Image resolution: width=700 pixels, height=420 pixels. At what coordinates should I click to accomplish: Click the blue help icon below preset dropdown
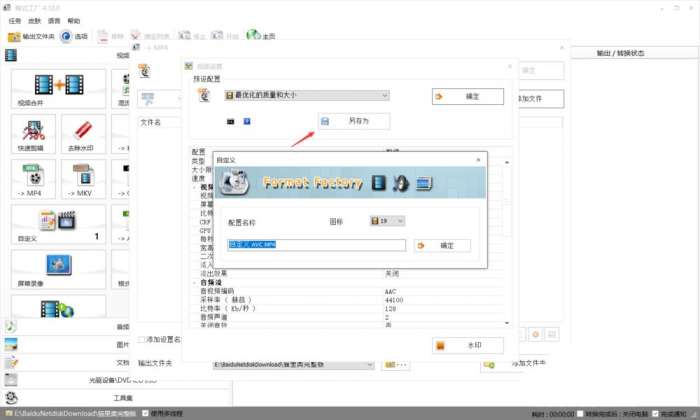pos(247,121)
